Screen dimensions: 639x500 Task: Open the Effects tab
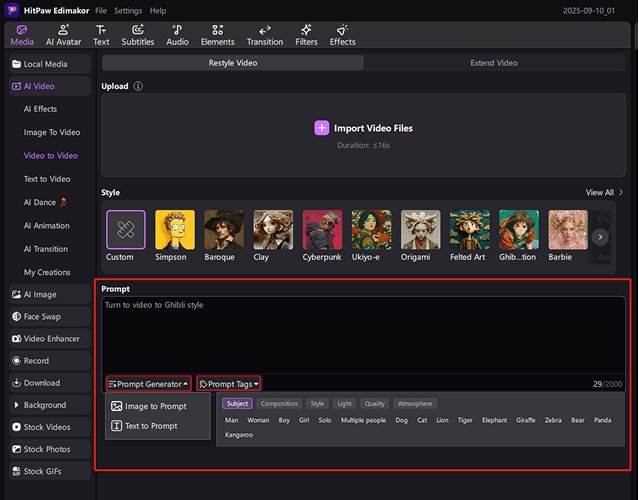point(342,35)
